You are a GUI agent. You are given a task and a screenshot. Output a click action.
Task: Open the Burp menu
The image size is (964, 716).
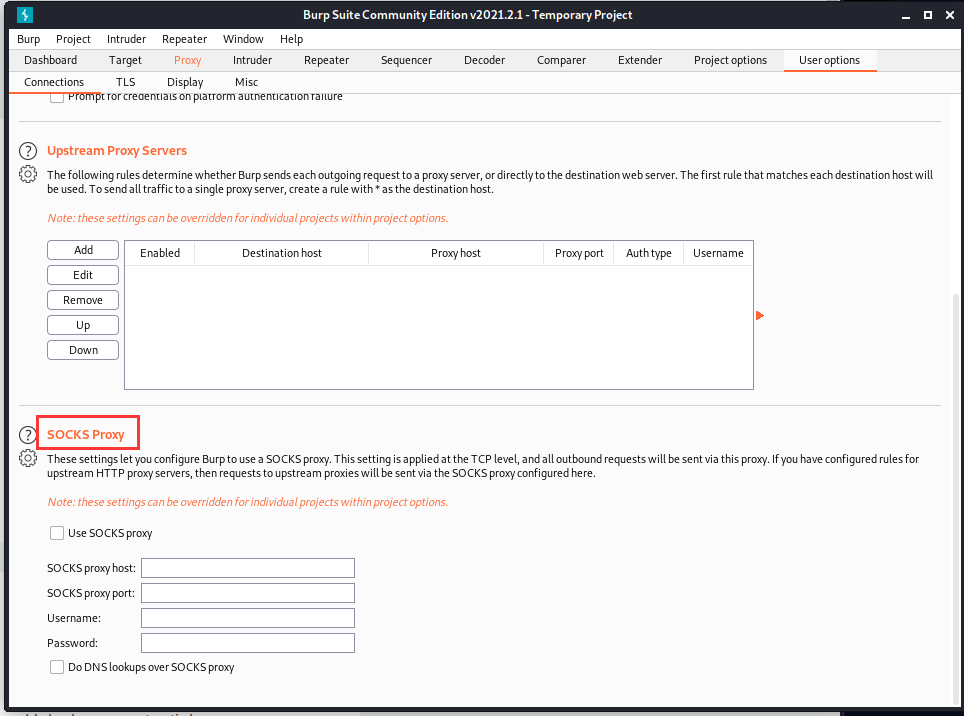tap(28, 39)
